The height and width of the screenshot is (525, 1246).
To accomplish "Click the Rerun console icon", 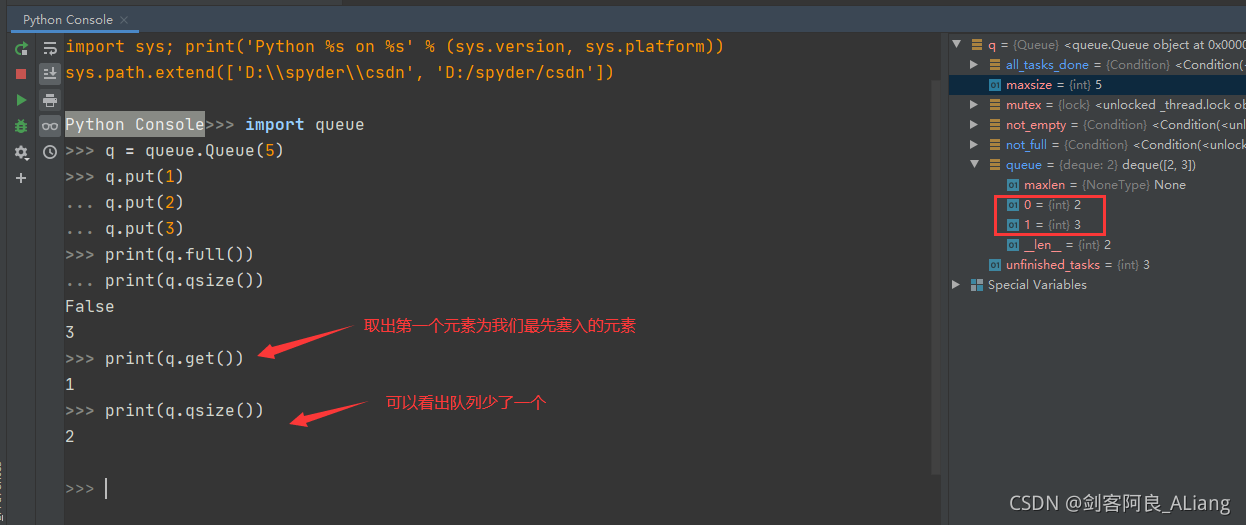I will pyautogui.click(x=21, y=48).
